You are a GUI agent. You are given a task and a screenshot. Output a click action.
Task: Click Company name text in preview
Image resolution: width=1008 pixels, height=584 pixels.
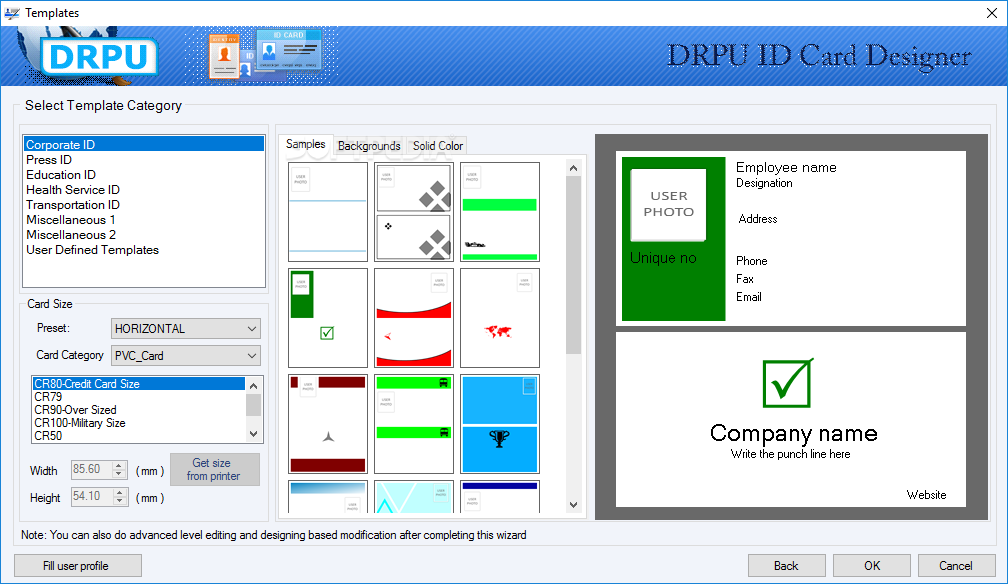(x=794, y=433)
